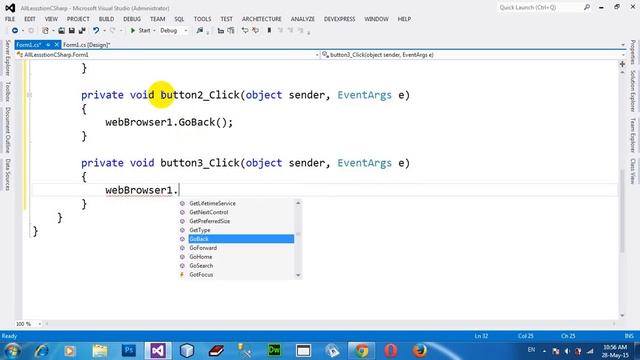Screen dimensions: 640x360
Task: Click inside the Quick Launch search box
Action: click(x=541, y=7)
